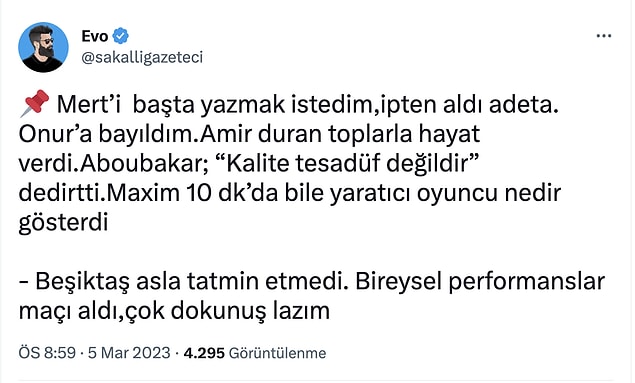
Task: Click the word gösterdi
Action: 63,223
